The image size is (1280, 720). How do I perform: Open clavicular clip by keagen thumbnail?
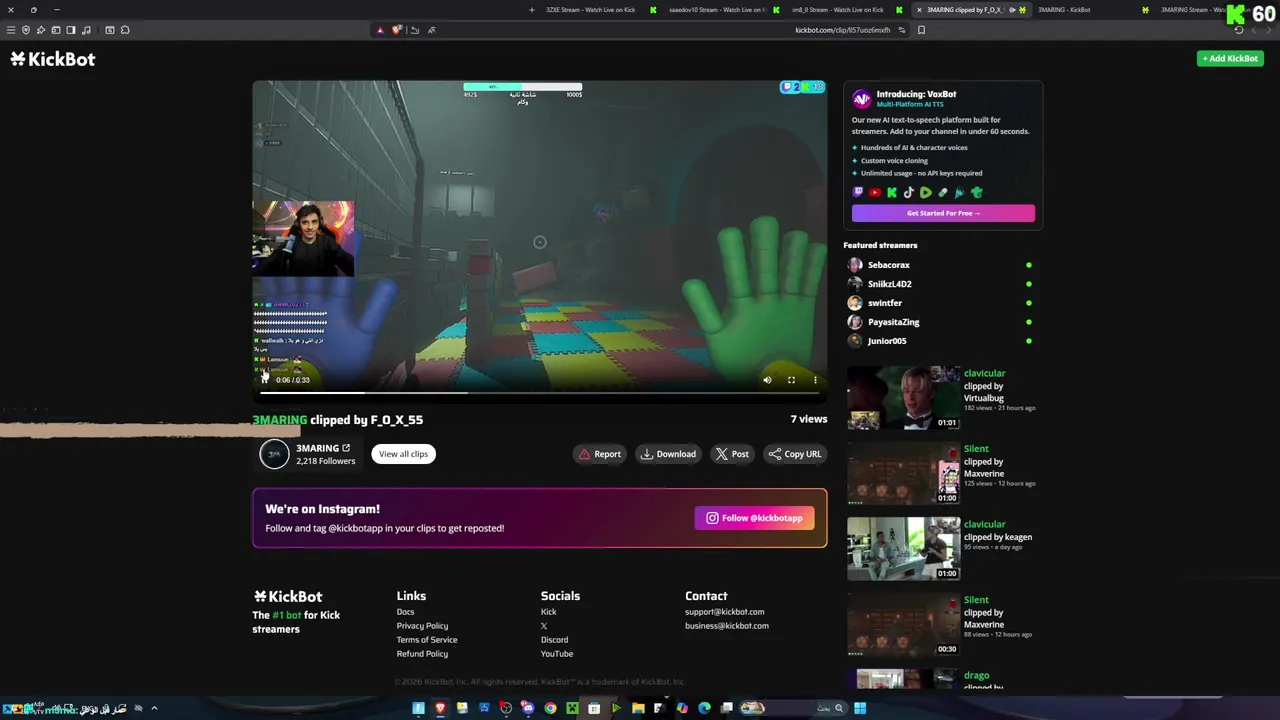pyautogui.click(x=903, y=548)
